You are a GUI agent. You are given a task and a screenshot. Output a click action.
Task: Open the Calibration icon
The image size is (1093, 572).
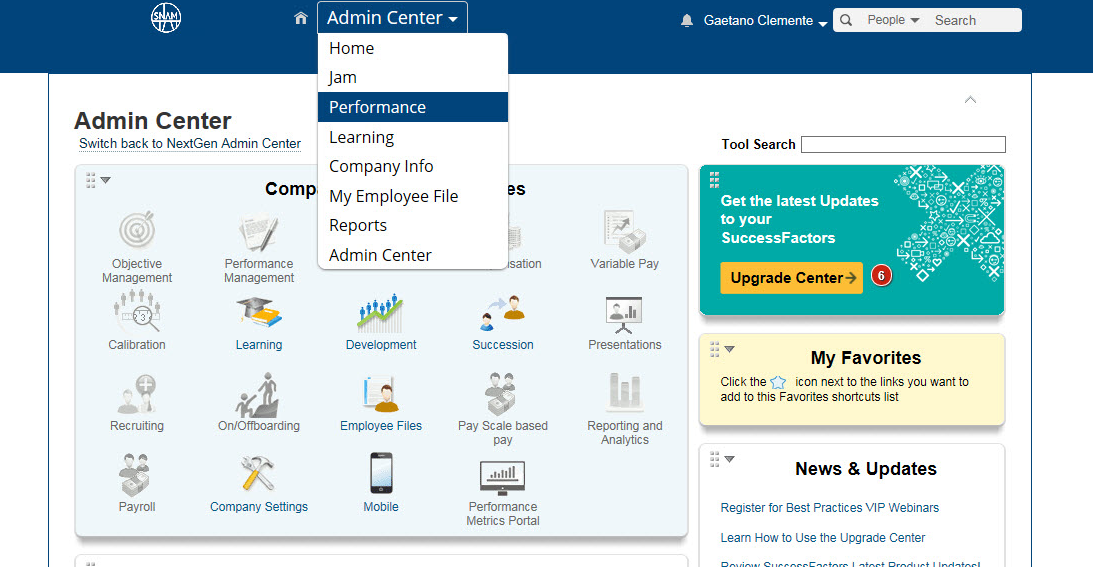(137, 311)
